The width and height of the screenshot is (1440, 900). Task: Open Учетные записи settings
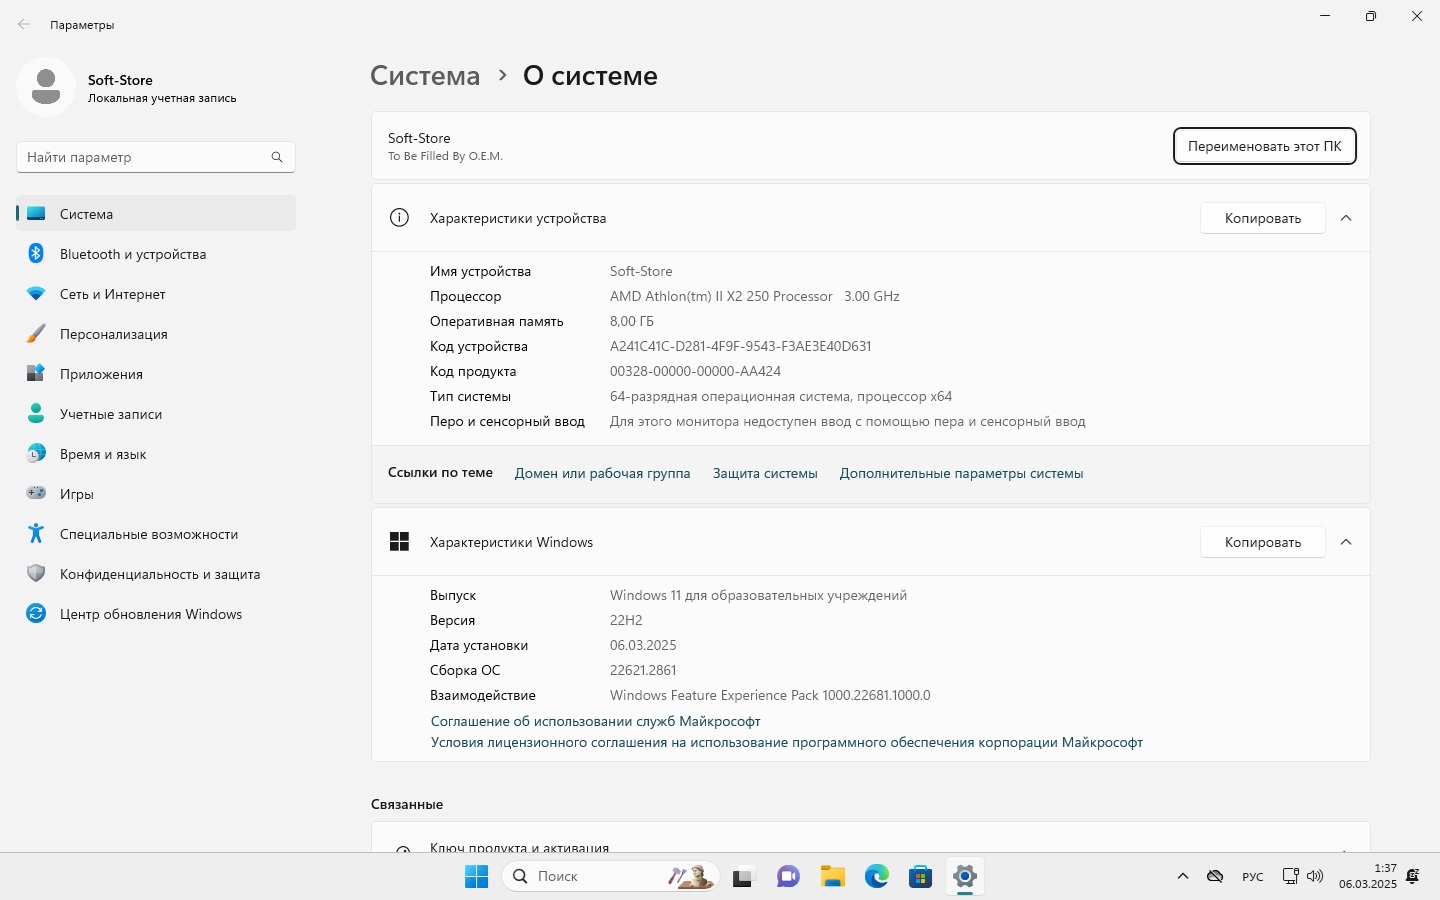click(x=156, y=414)
